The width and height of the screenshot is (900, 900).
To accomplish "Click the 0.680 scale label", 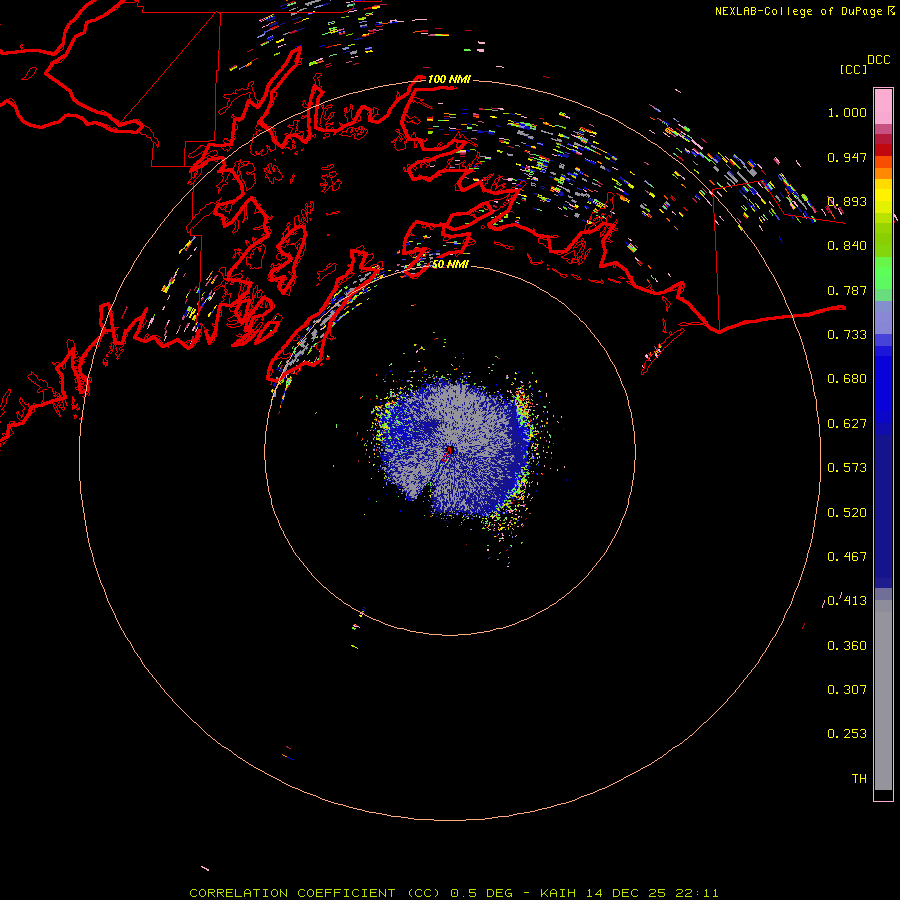I will pos(847,379).
